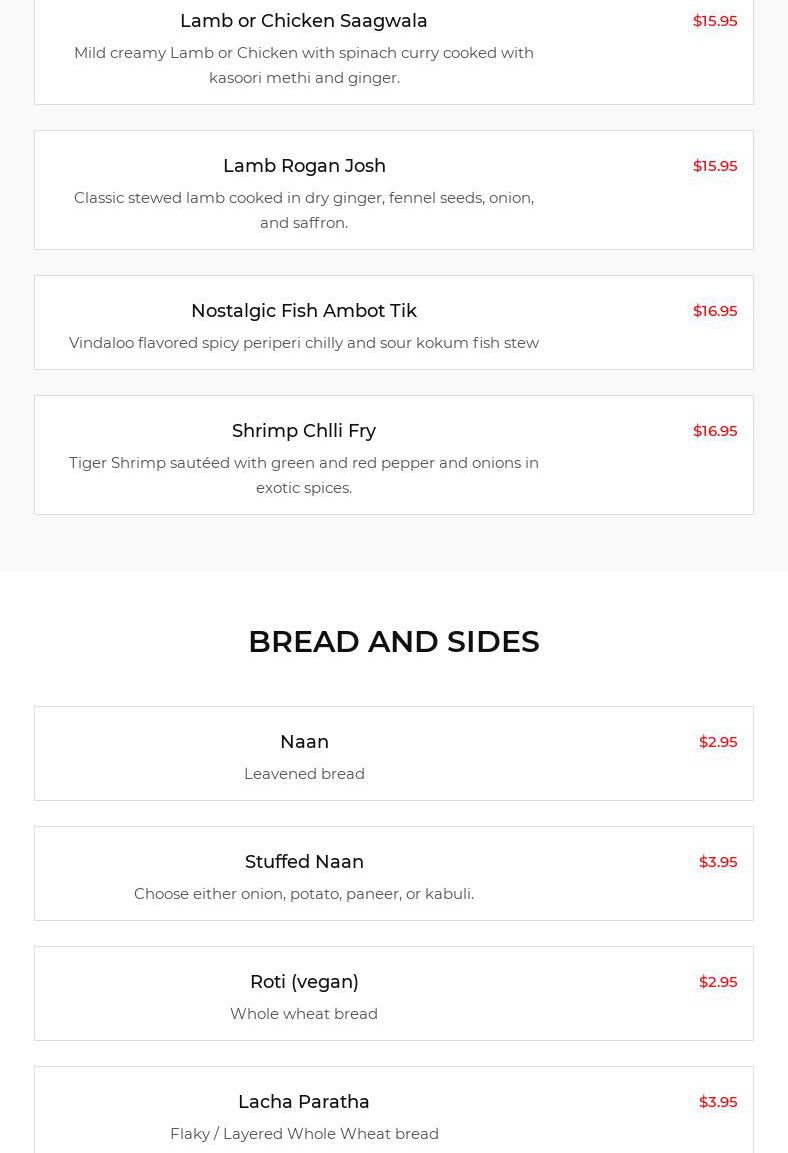The image size is (788, 1153).
Task: Click the Lamb or Chicken Saagwala title
Action: (x=303, y=21)
